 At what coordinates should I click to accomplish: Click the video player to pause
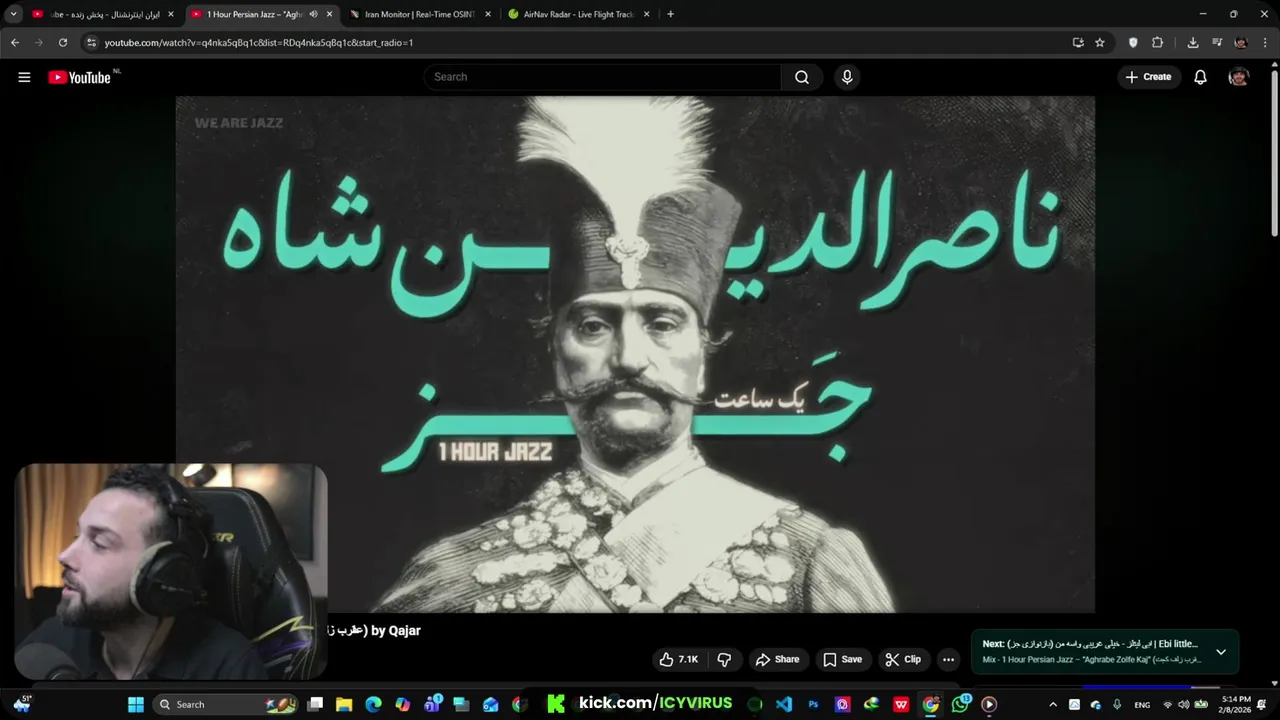[x=635, y=354]
